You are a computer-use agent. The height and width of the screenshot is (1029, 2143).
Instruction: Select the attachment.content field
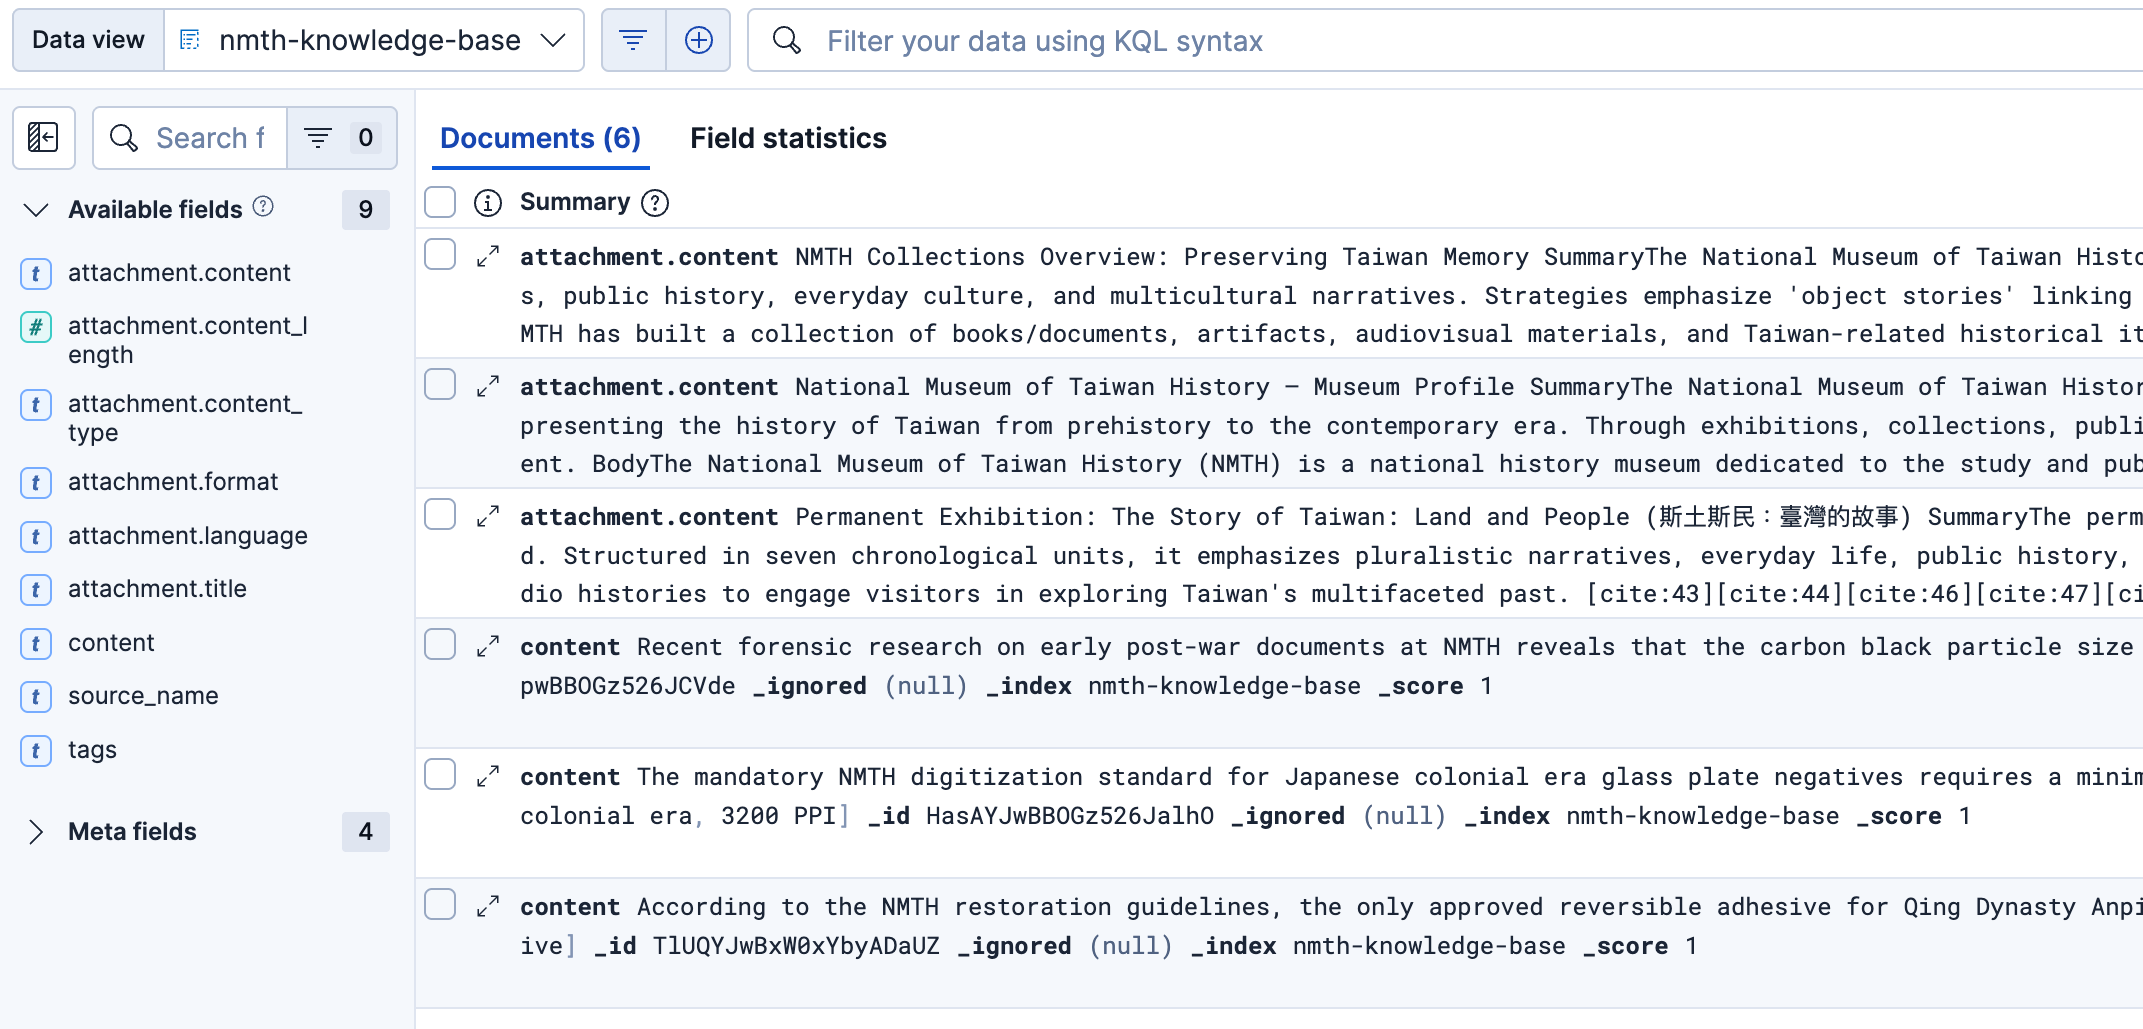pos(179,273)
